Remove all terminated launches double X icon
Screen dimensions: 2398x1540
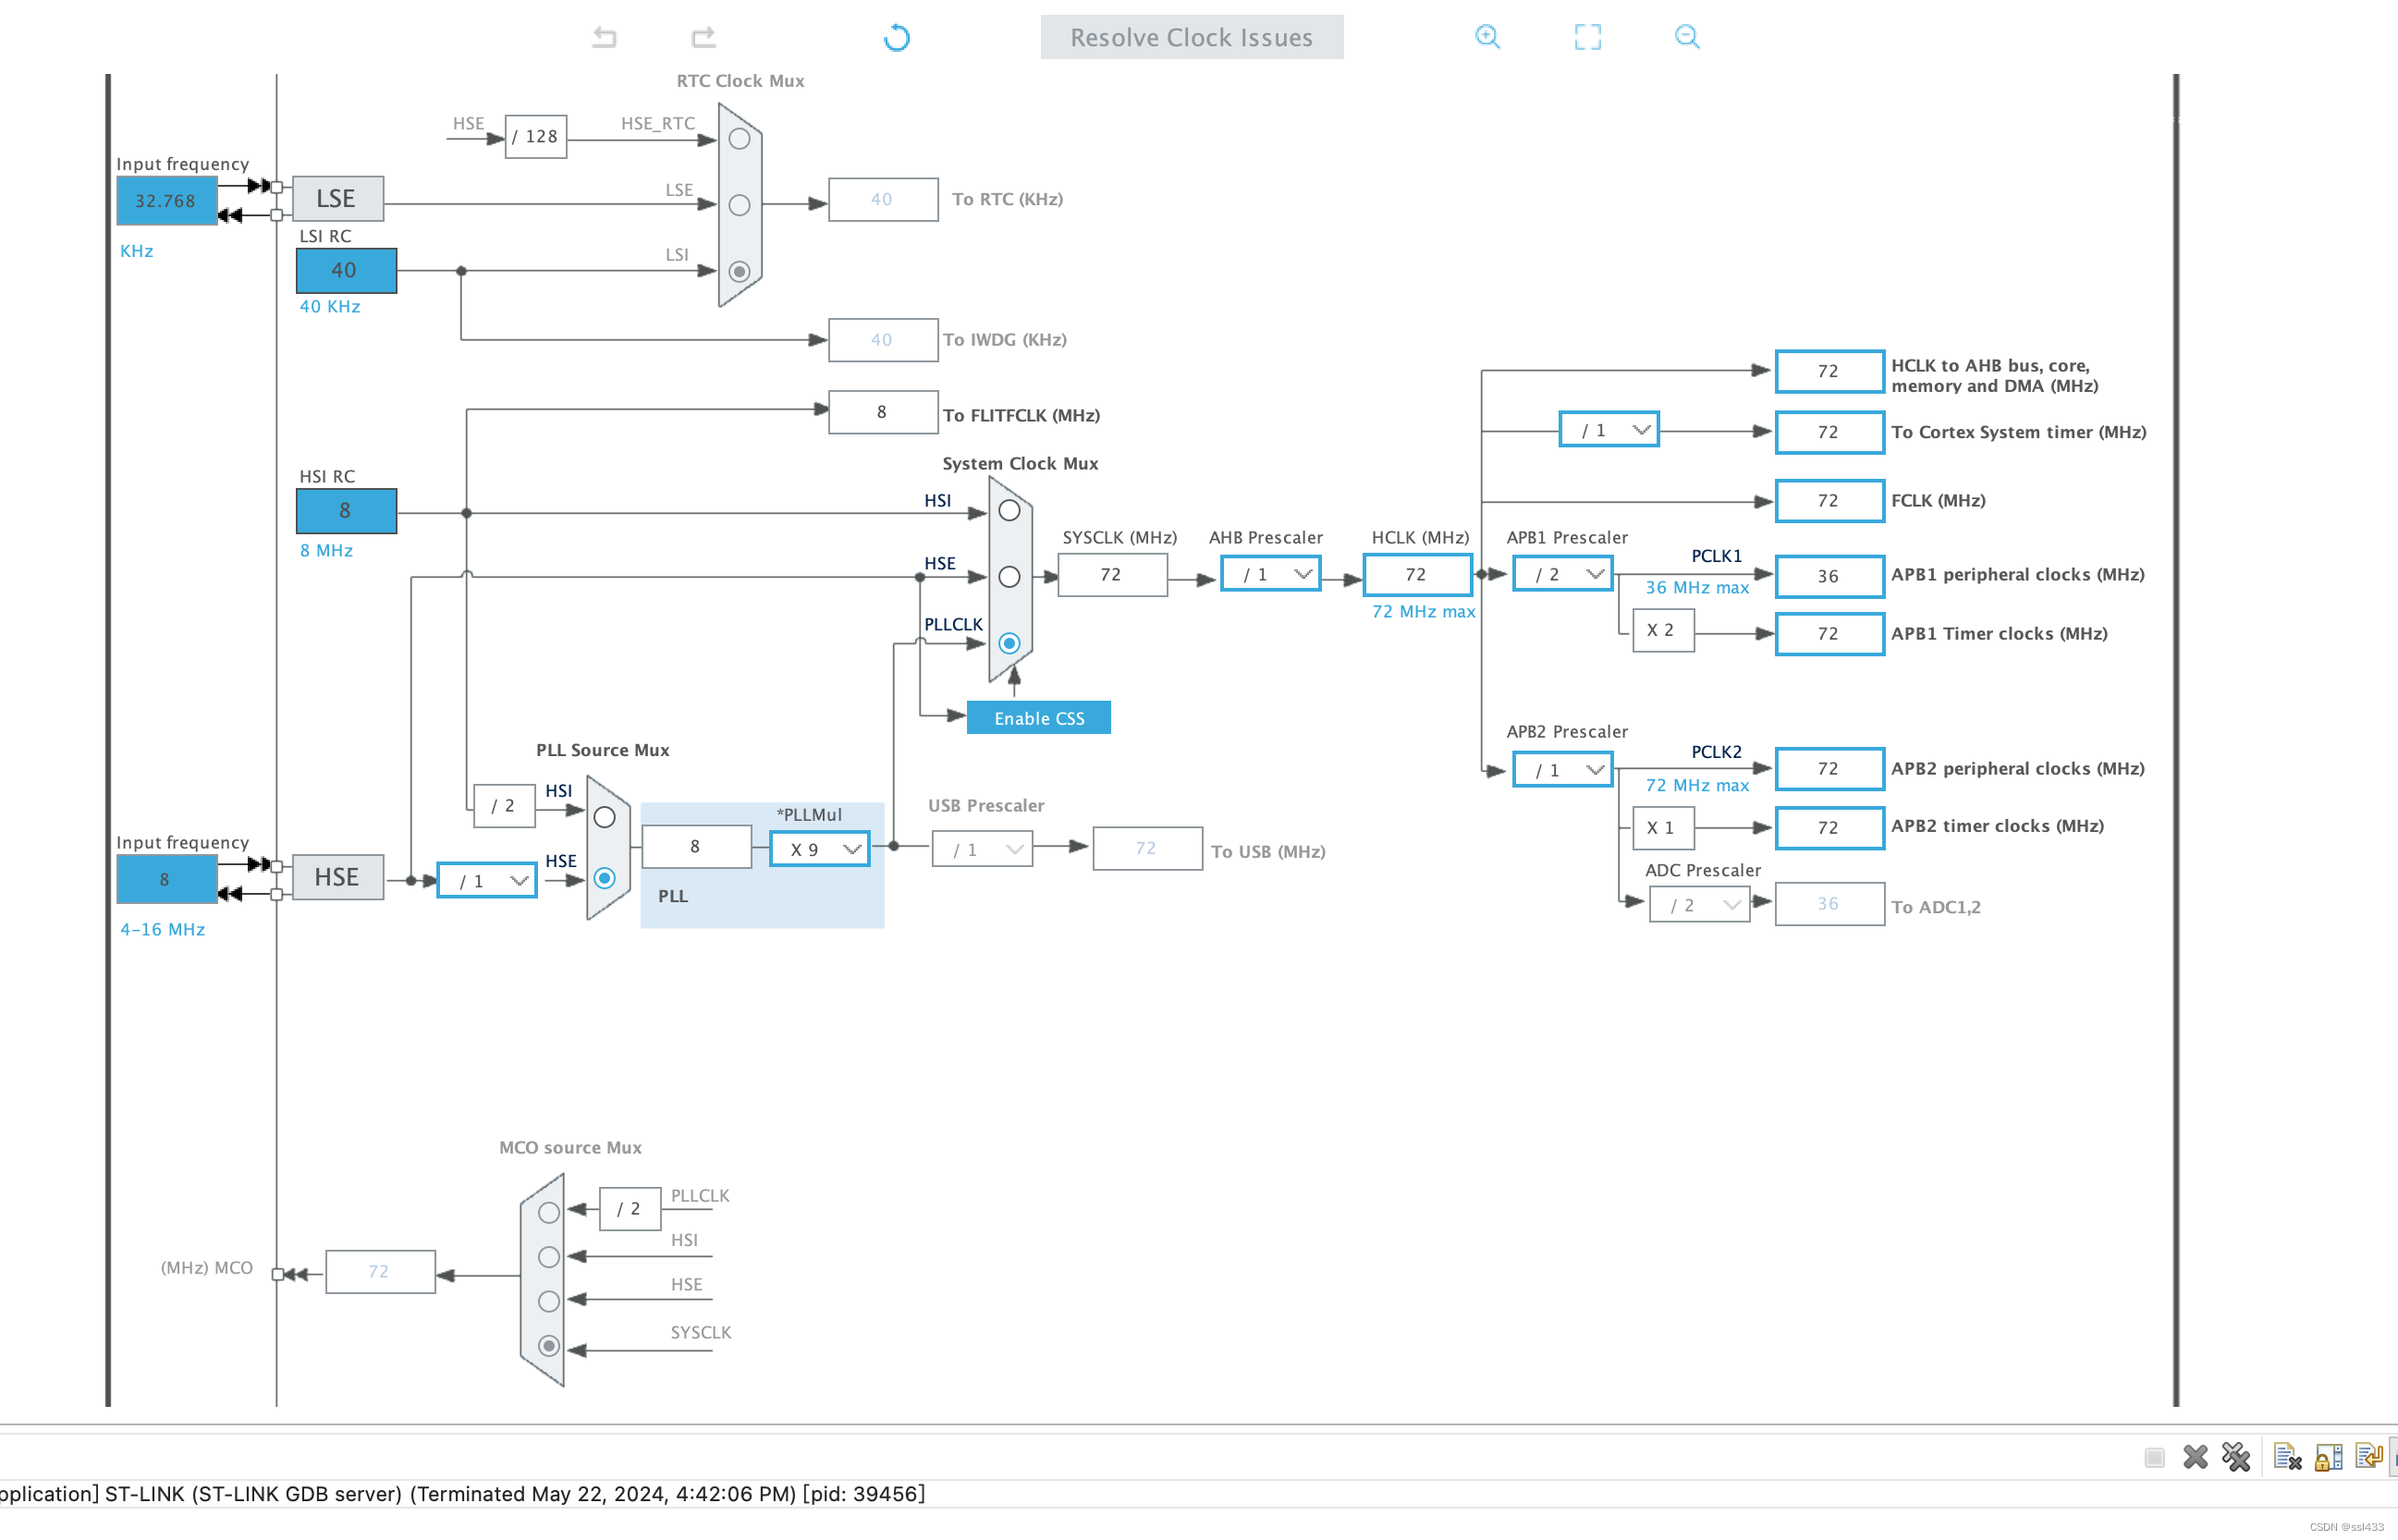pos(2236,1457)
